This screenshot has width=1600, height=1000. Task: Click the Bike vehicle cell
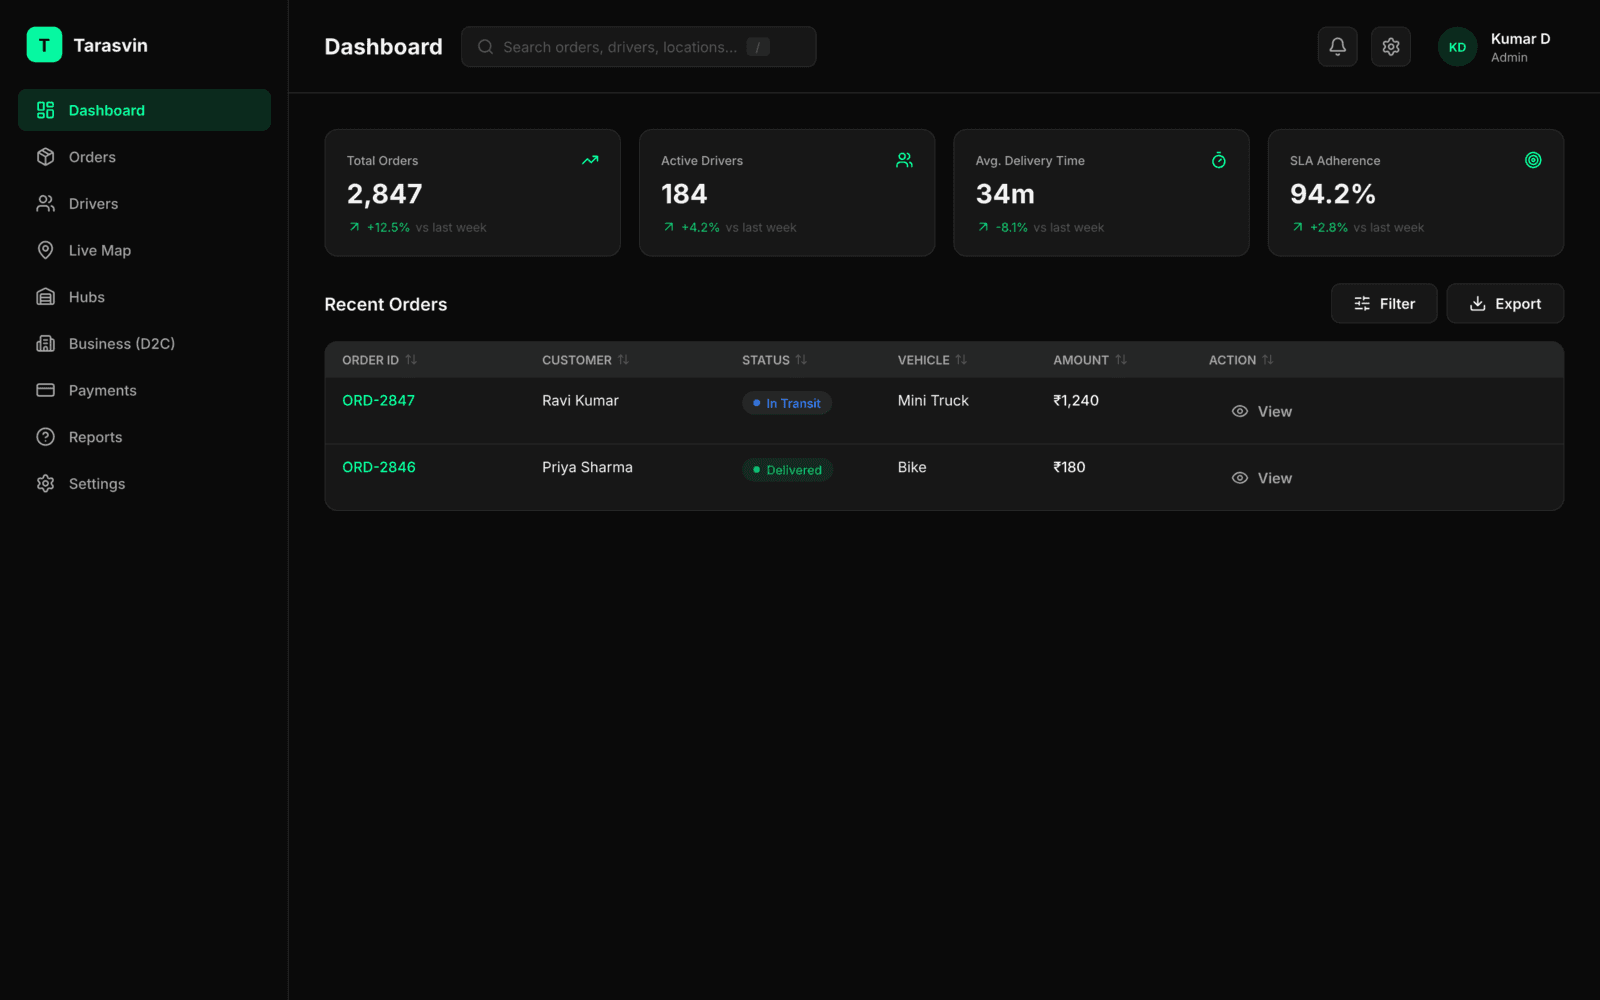coord(912,467)
